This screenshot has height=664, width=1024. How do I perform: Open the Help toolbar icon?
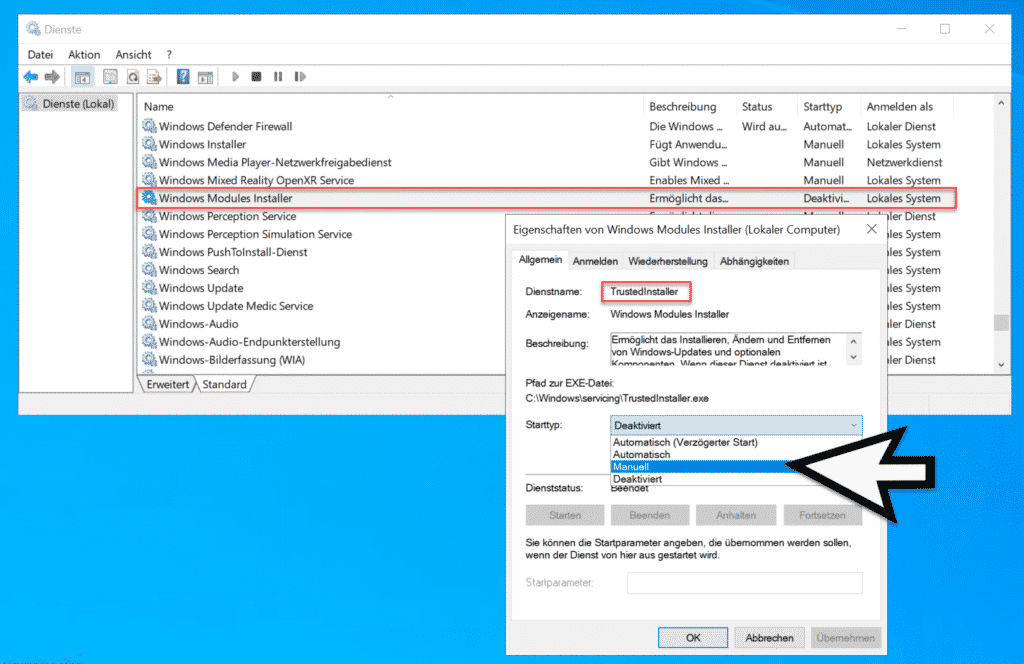tap(183, 77)
